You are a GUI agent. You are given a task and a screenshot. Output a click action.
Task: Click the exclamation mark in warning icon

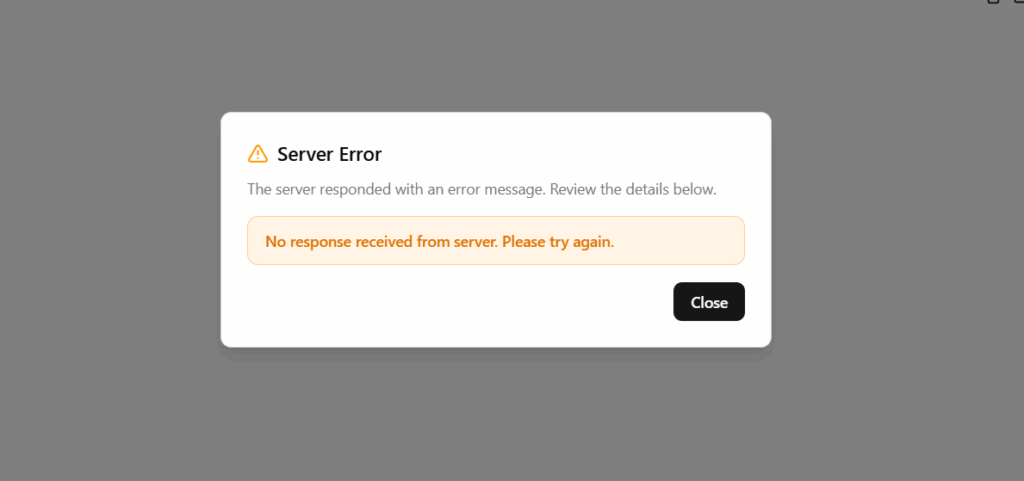257,155
